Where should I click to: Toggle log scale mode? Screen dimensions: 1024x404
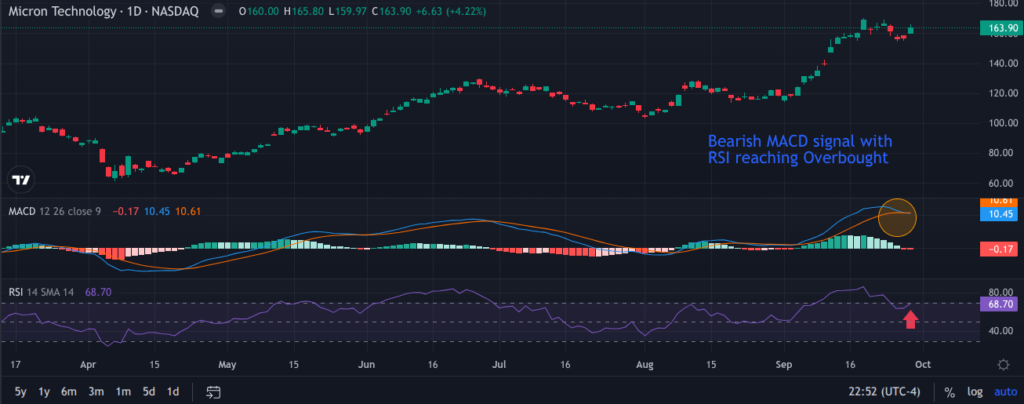pos(974,392)
